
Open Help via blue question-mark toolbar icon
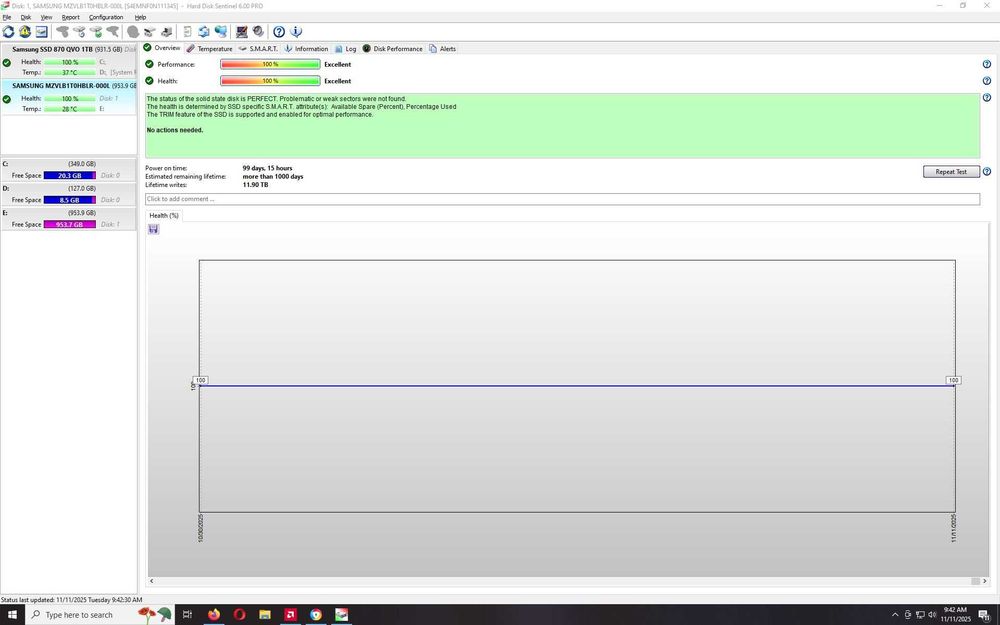(279, 31)
